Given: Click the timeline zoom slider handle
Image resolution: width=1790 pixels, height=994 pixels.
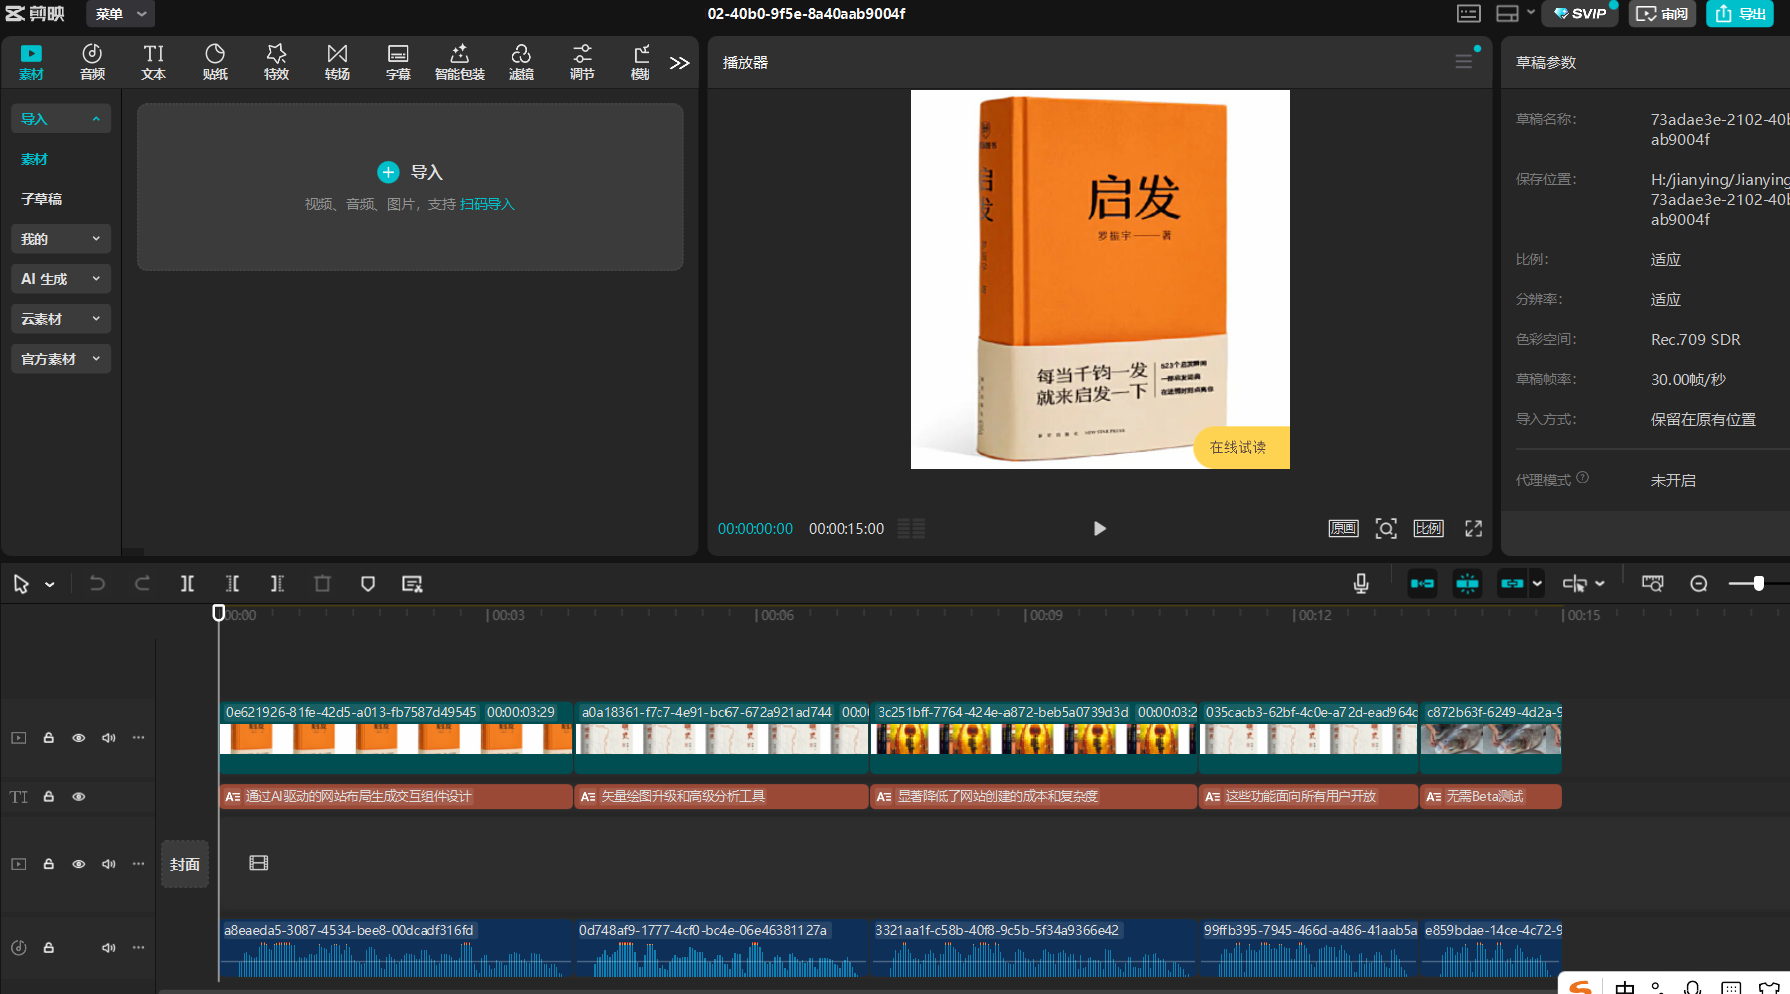Looking at the screenshot, I should point(1758,584).
